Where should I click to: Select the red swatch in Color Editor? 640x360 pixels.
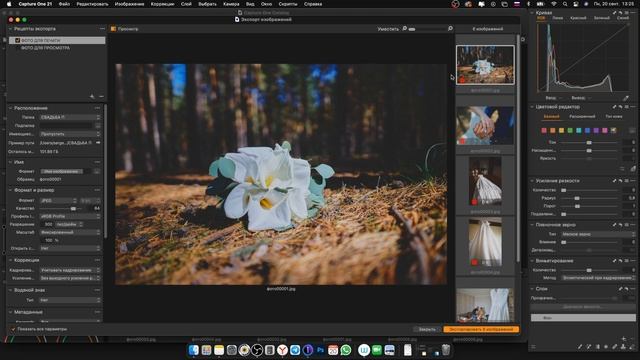(x=544, y=131)
